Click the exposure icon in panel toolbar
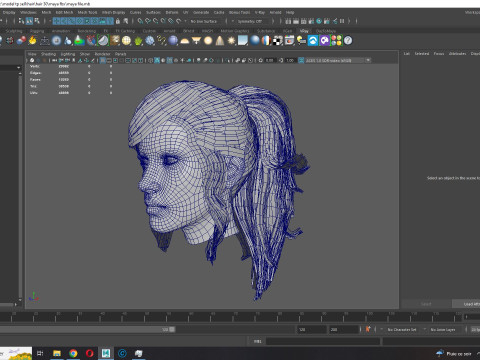The height and width of the screenshot is (360, 480). 261,60
